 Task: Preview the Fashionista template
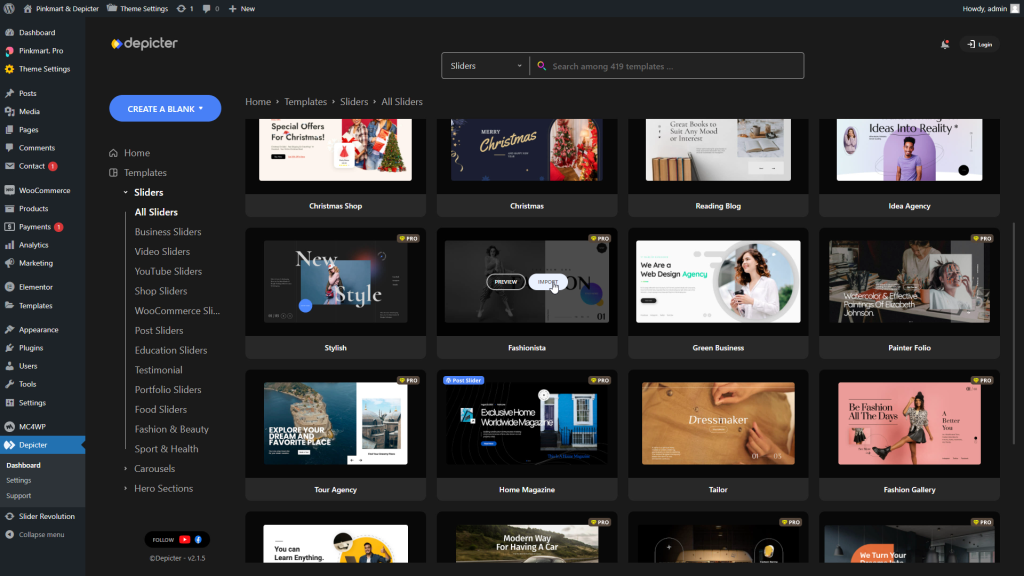505,282
